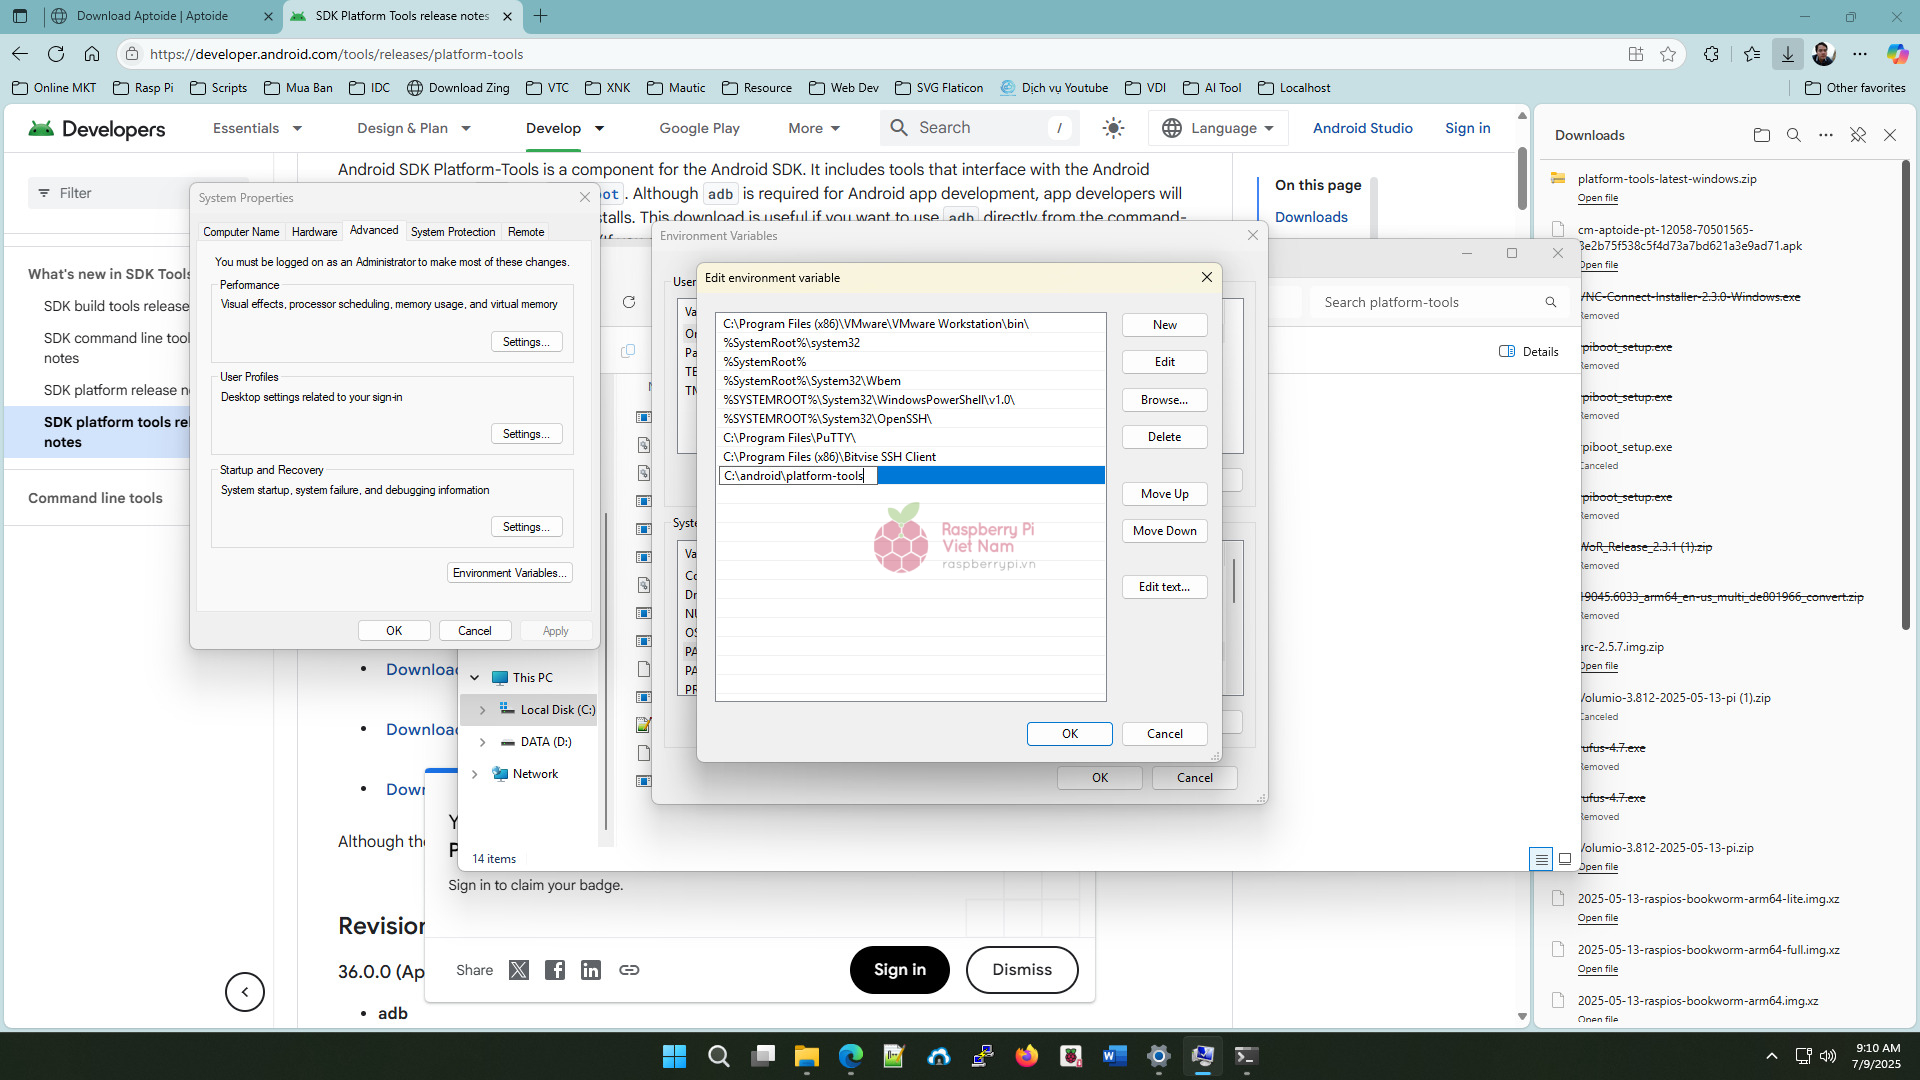1920x1080 pixels.
Task: Go to browser home icon
Action: pyautogui.click(x=92, y=54)
